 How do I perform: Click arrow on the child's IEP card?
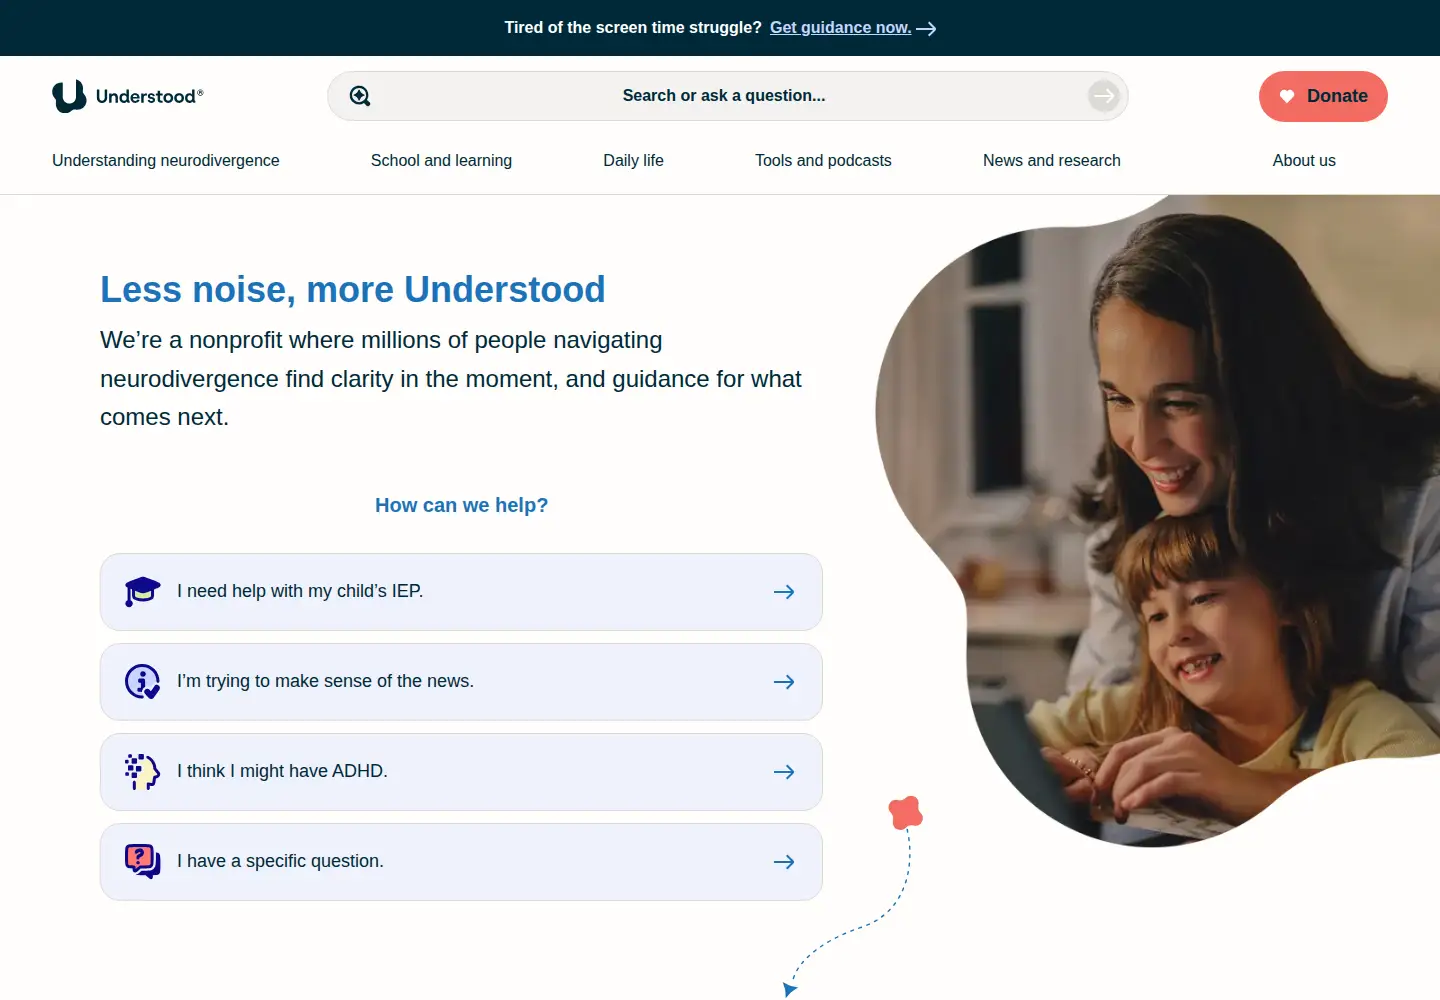(784, 592)
